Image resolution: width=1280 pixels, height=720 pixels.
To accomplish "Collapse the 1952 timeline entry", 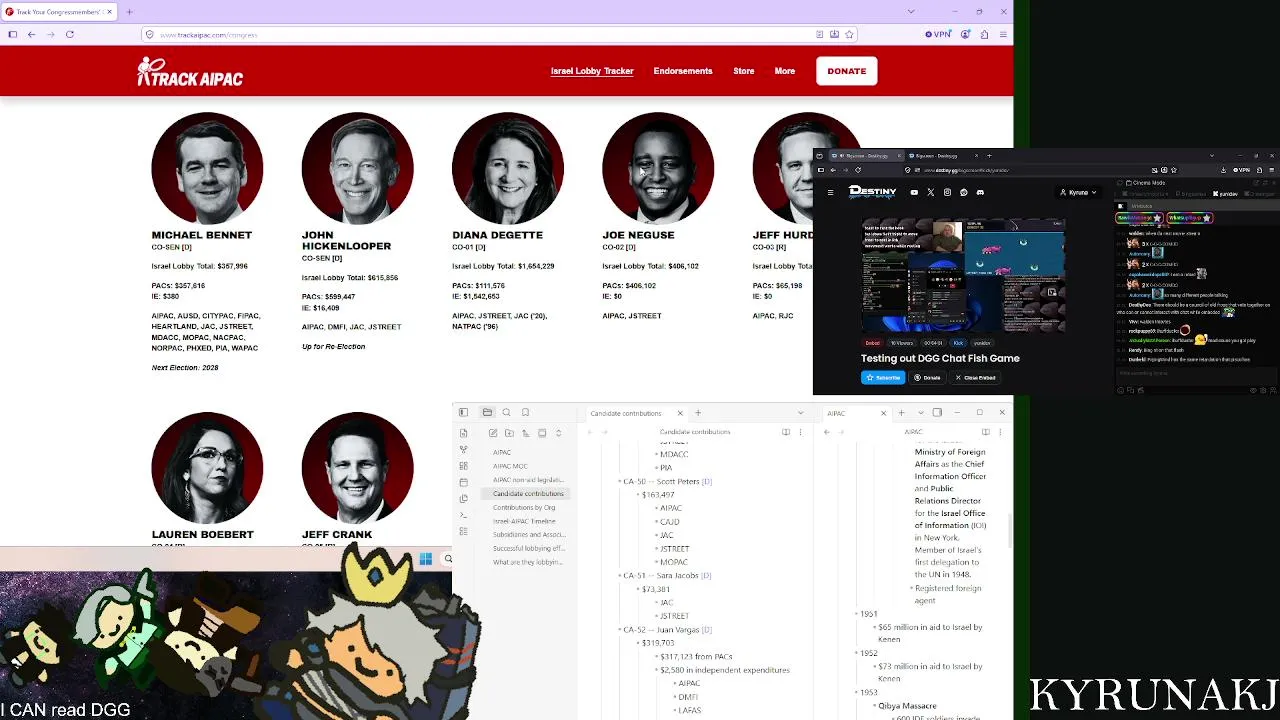I will (x=857, y=653).
